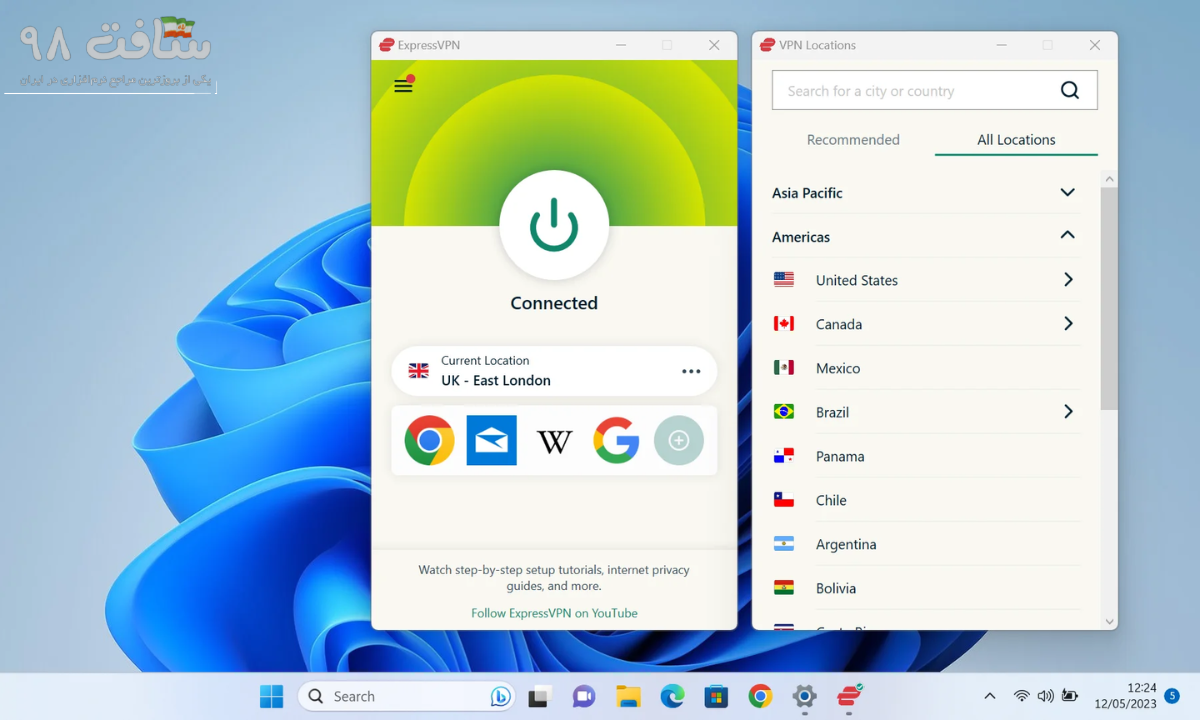This screenshot has width=1200, height=720.
Task: Click the Bolivia flag icon
Action: click(784, 588)
